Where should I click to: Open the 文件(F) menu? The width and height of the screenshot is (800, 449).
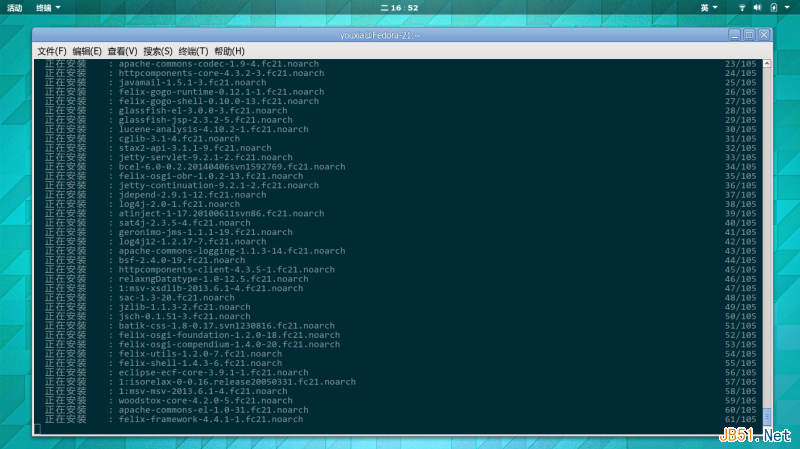point(52,51)
